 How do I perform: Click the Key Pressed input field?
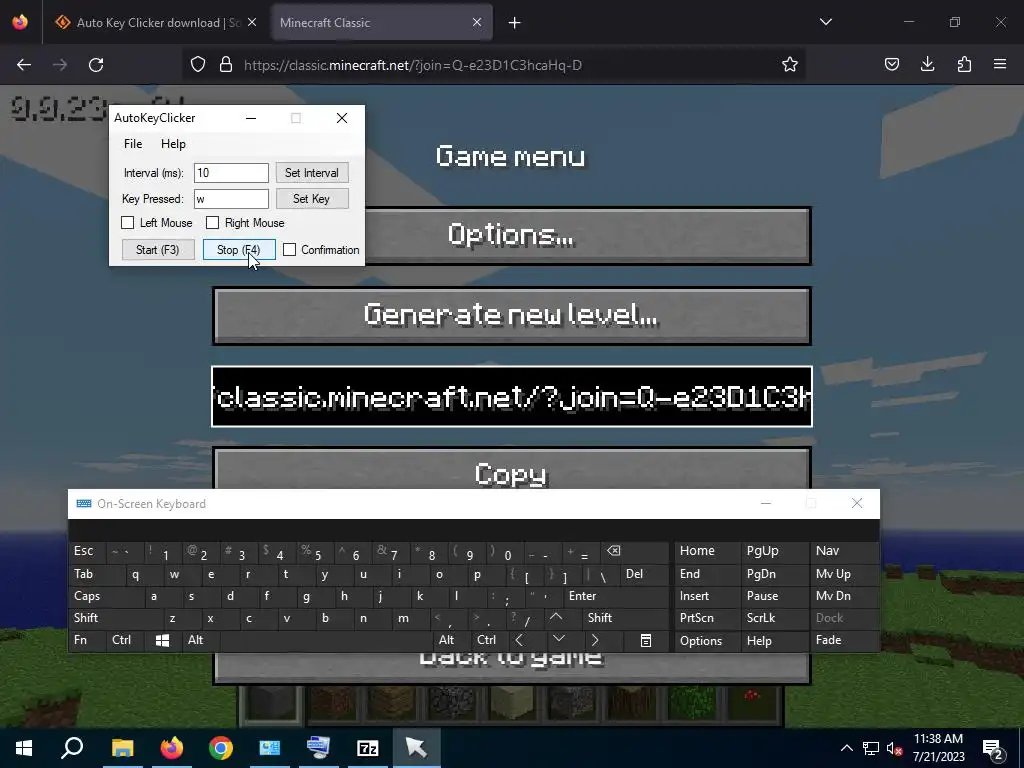pos(231,199)
